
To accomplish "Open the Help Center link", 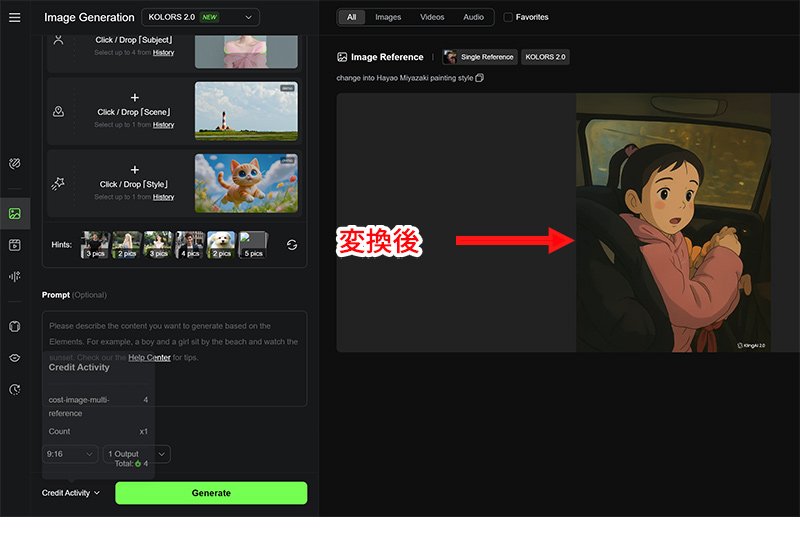I will [x=149, y=357].
